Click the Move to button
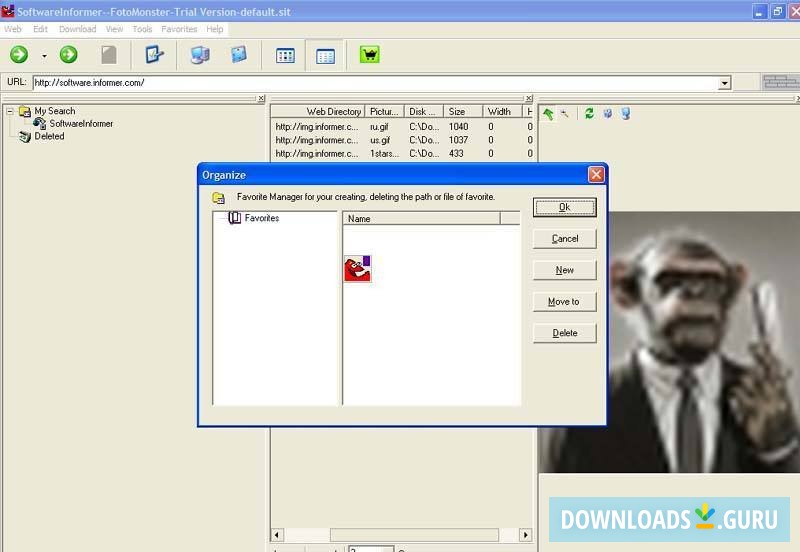 pos(564,302)
